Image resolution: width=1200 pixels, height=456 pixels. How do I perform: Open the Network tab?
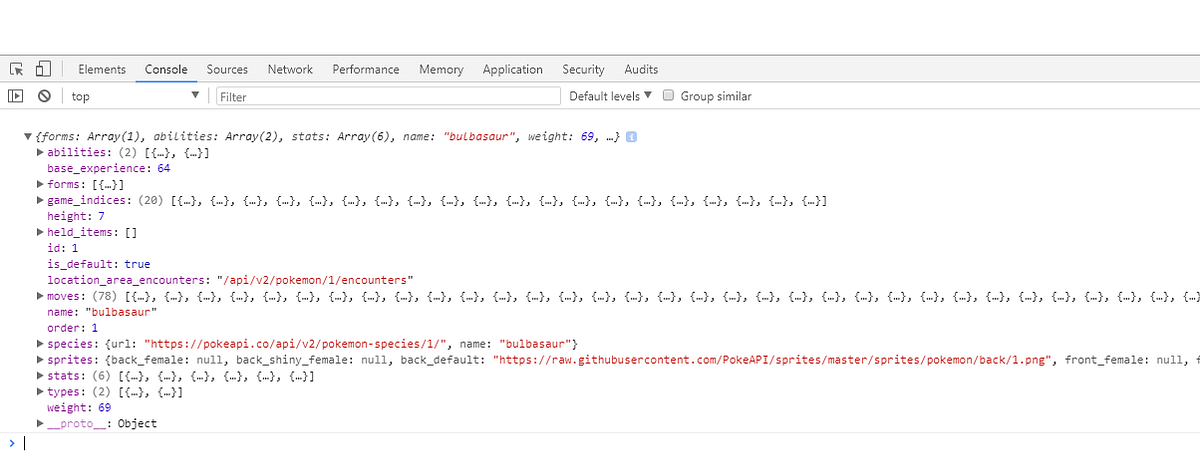click(x=290, y=69)
